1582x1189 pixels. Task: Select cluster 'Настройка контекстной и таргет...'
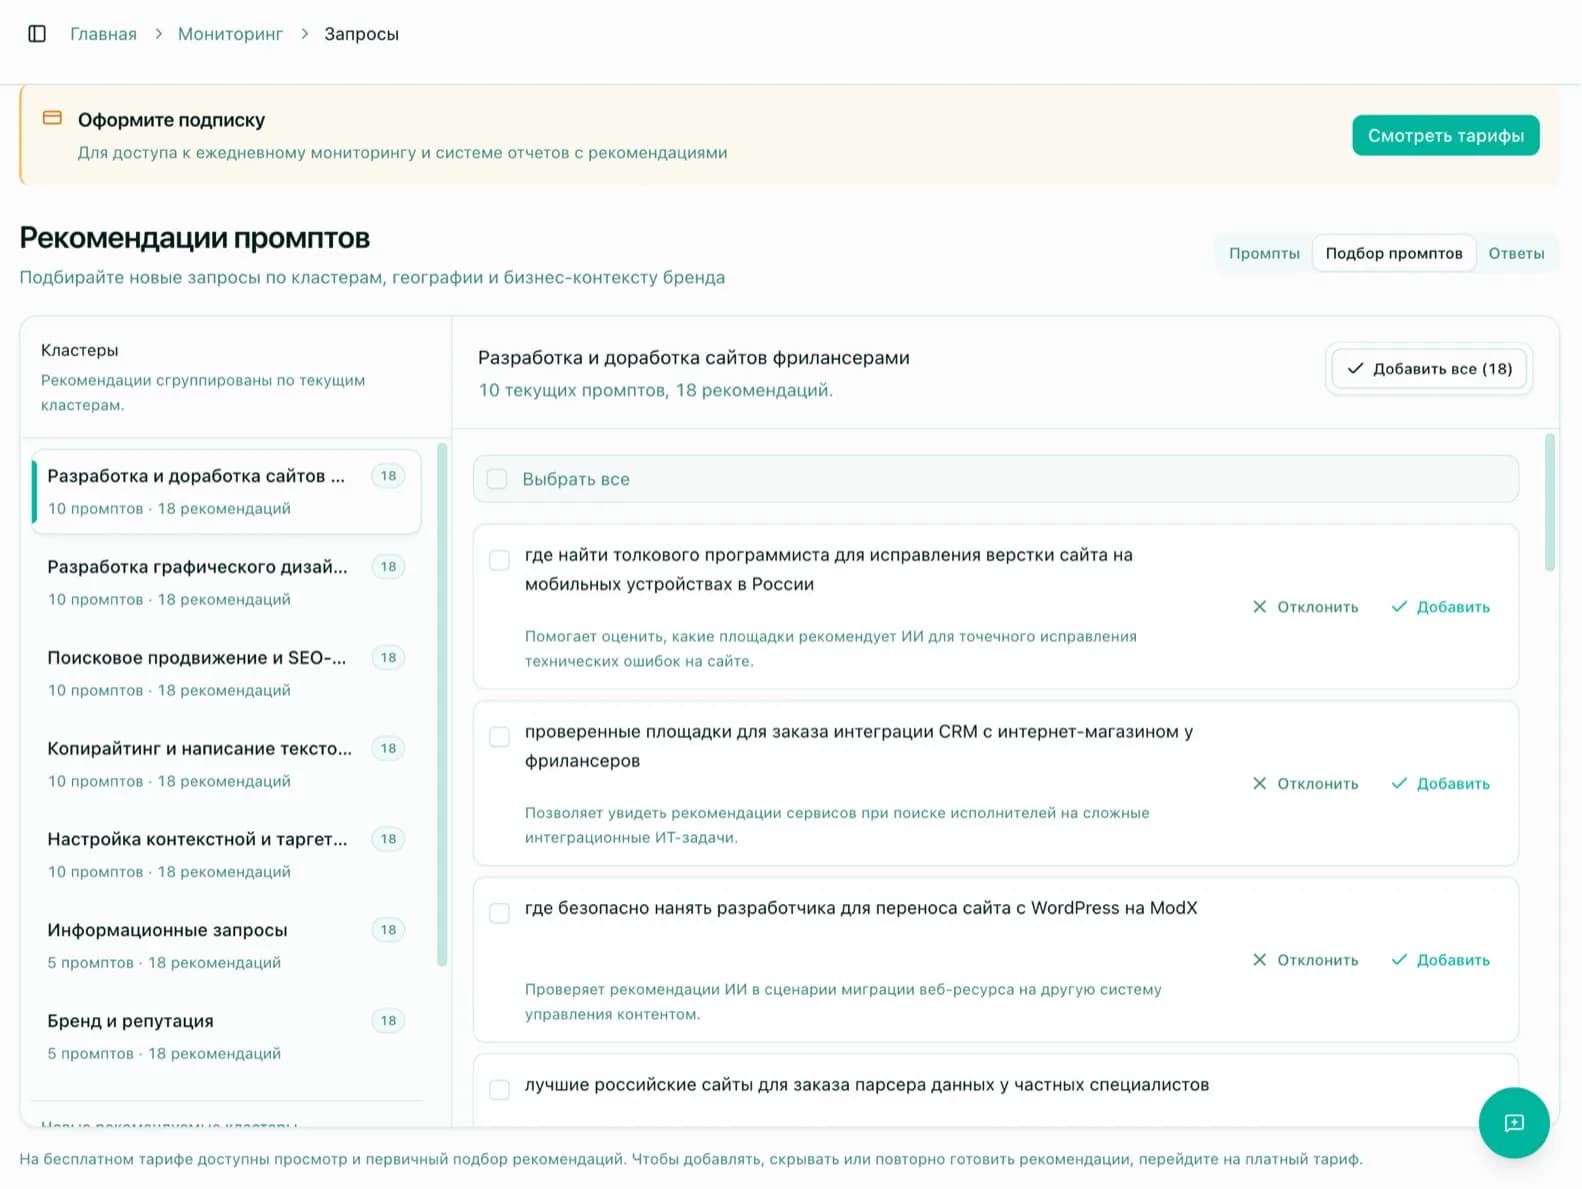pyautogui.click(x=226, y=854)
